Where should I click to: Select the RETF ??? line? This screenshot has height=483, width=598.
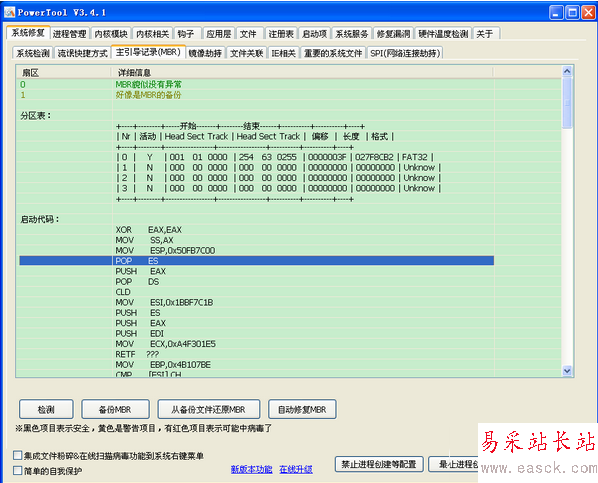[x=256, y=354]
